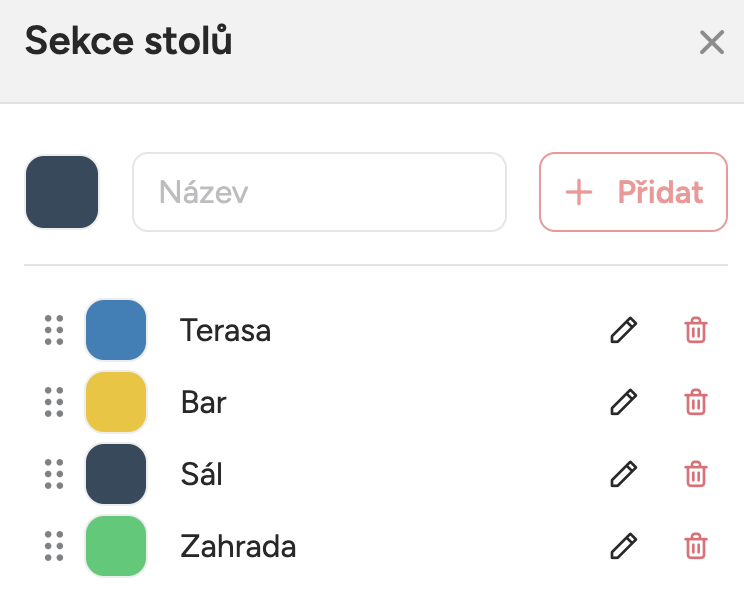The width and height of the screenshot is (744, 596).
Task: Focus the Název input field
Action: [319, 192]
